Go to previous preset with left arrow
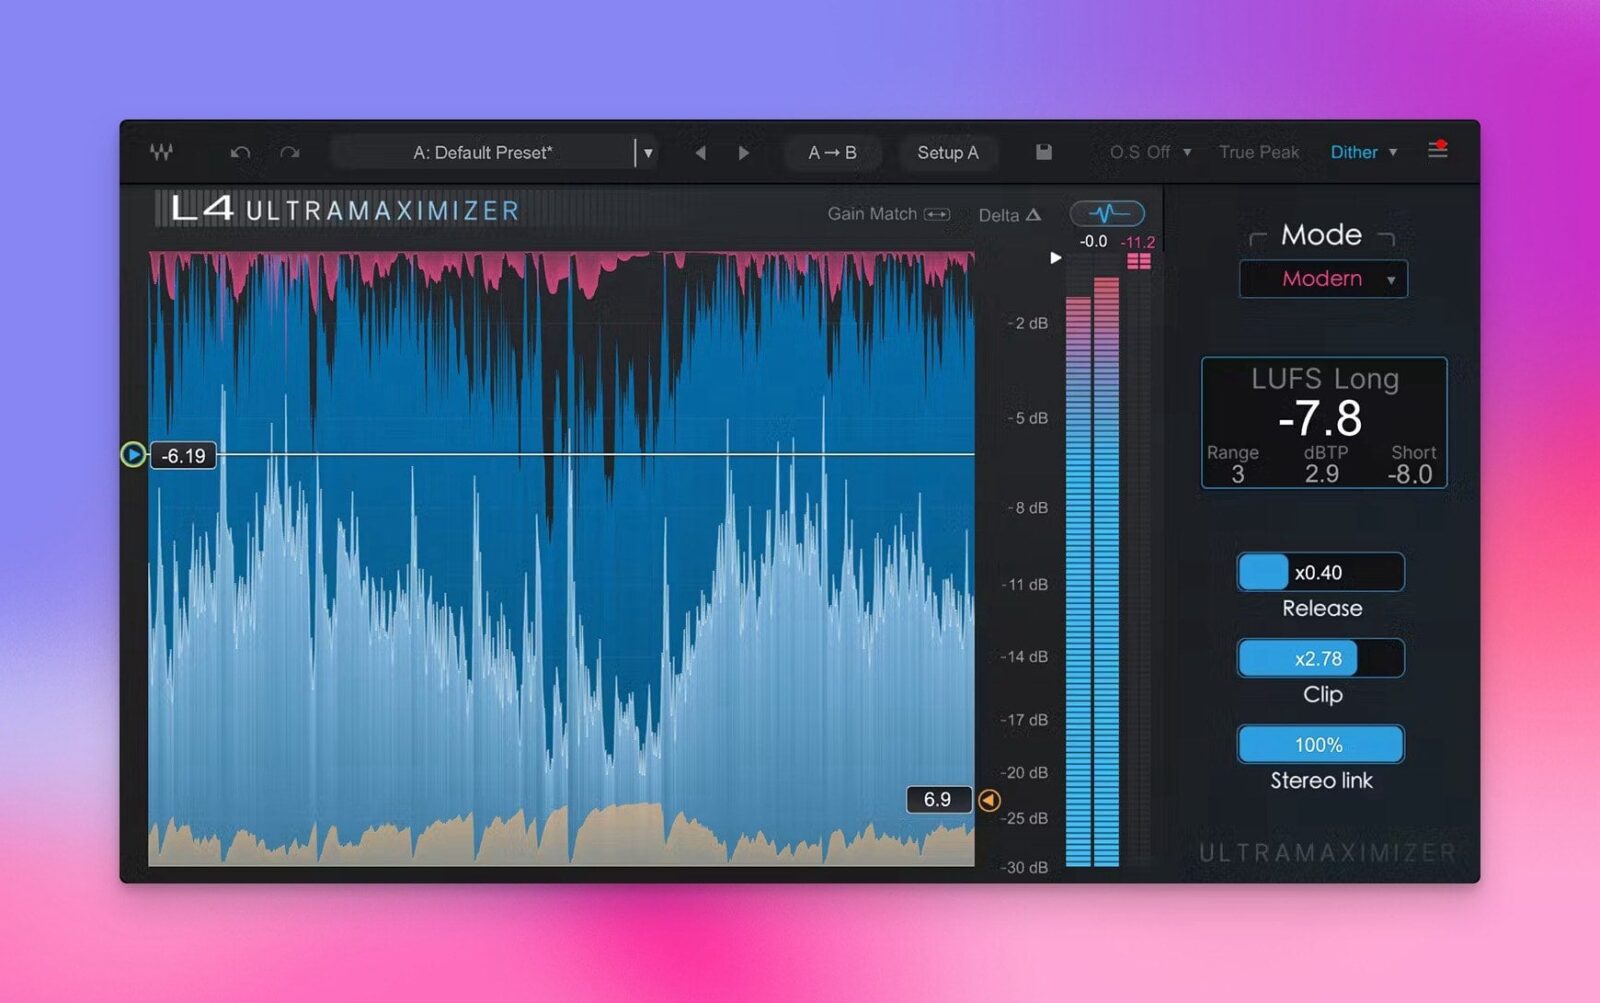 pyautogui.click(x=700, y=153)
